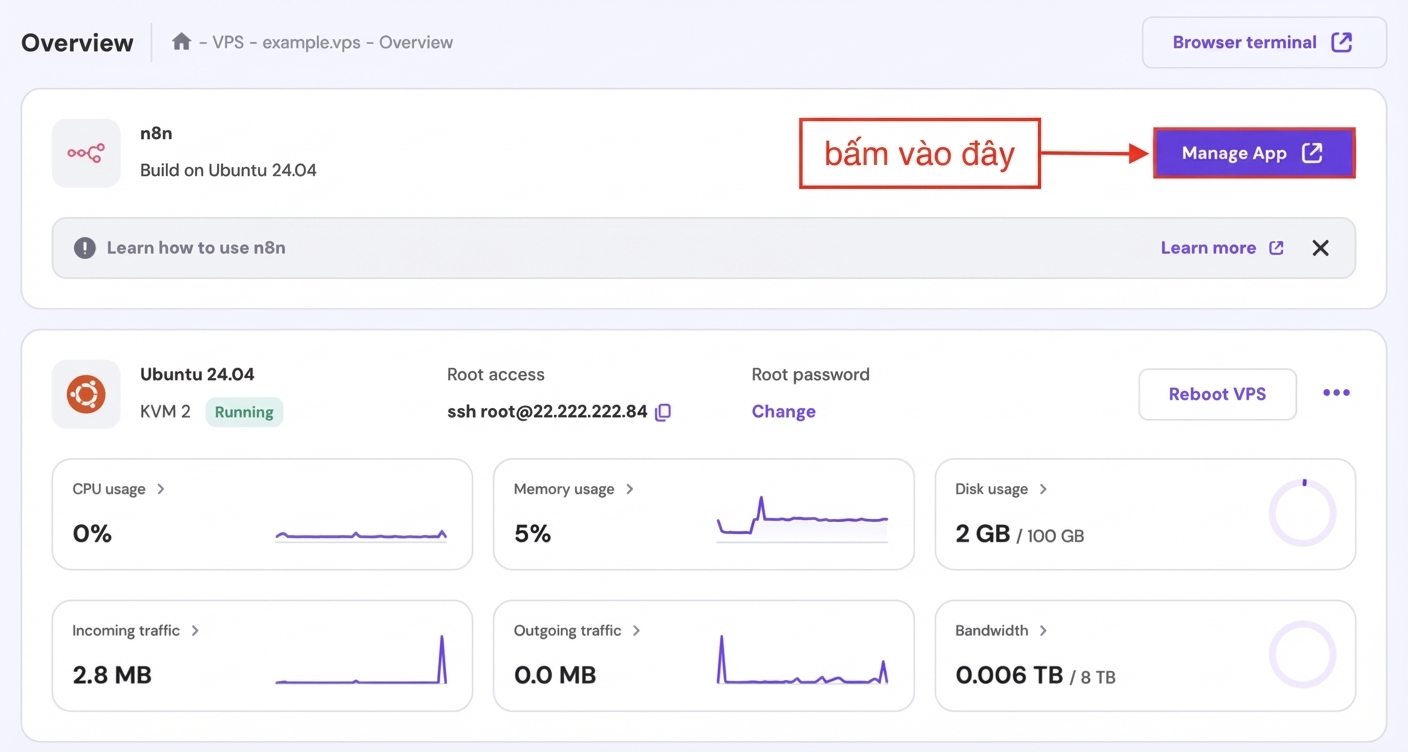Click the Reboot VPS button
Viewport: 1408px width, 752px height.
(1217, 394)
